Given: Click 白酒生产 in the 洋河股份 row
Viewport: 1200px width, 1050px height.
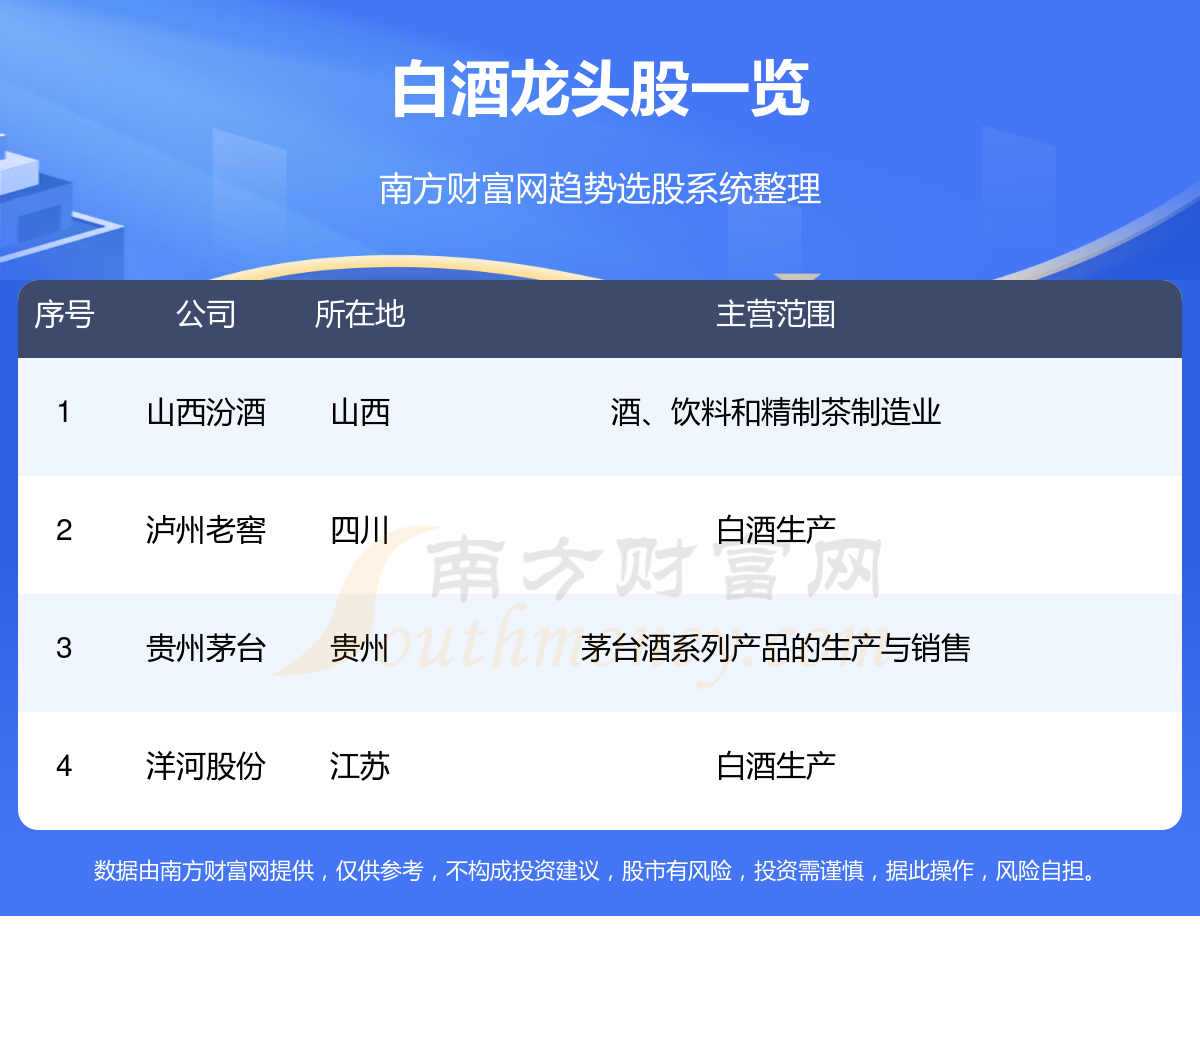Looking at the screenshot, I should 776,766.
